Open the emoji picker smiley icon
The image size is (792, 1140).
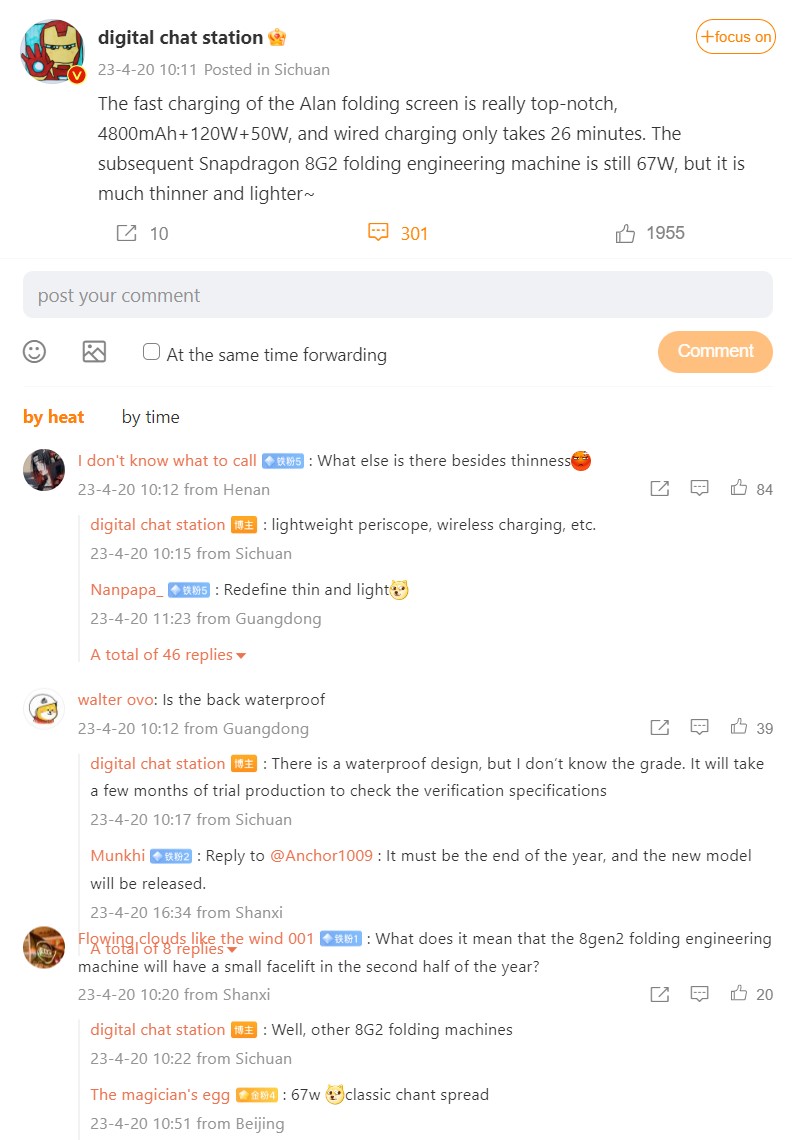click(x=34, y=351)
